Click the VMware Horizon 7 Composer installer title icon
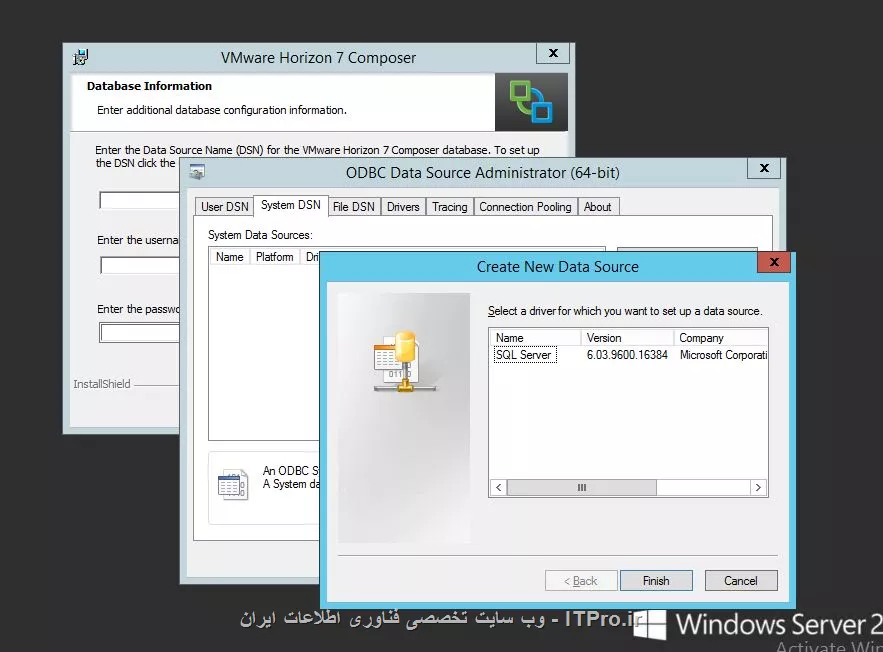The image size is (883, 652). click(81, 57)
